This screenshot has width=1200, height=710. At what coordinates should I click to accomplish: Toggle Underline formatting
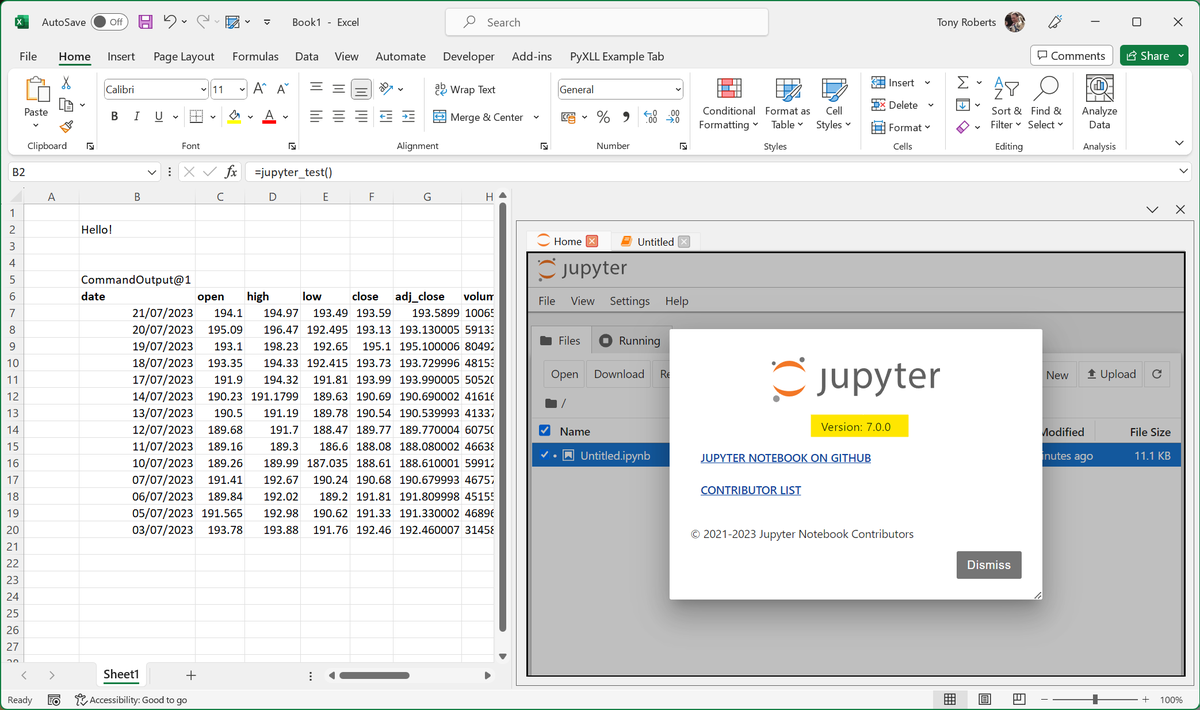pyautogui.click(x=159, y=117)
